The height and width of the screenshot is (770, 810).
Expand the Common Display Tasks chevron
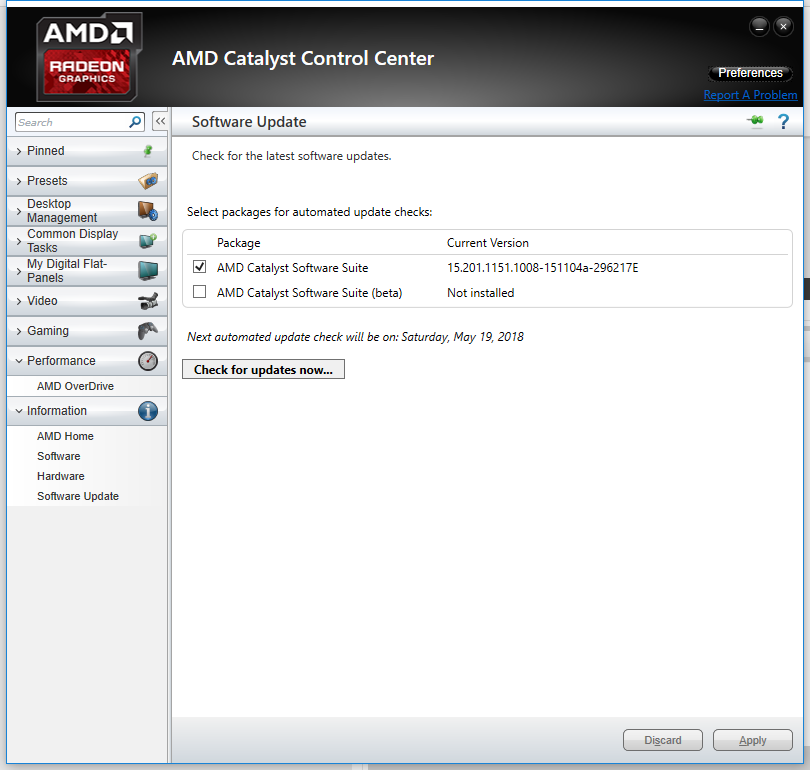(x=19, y=241)
